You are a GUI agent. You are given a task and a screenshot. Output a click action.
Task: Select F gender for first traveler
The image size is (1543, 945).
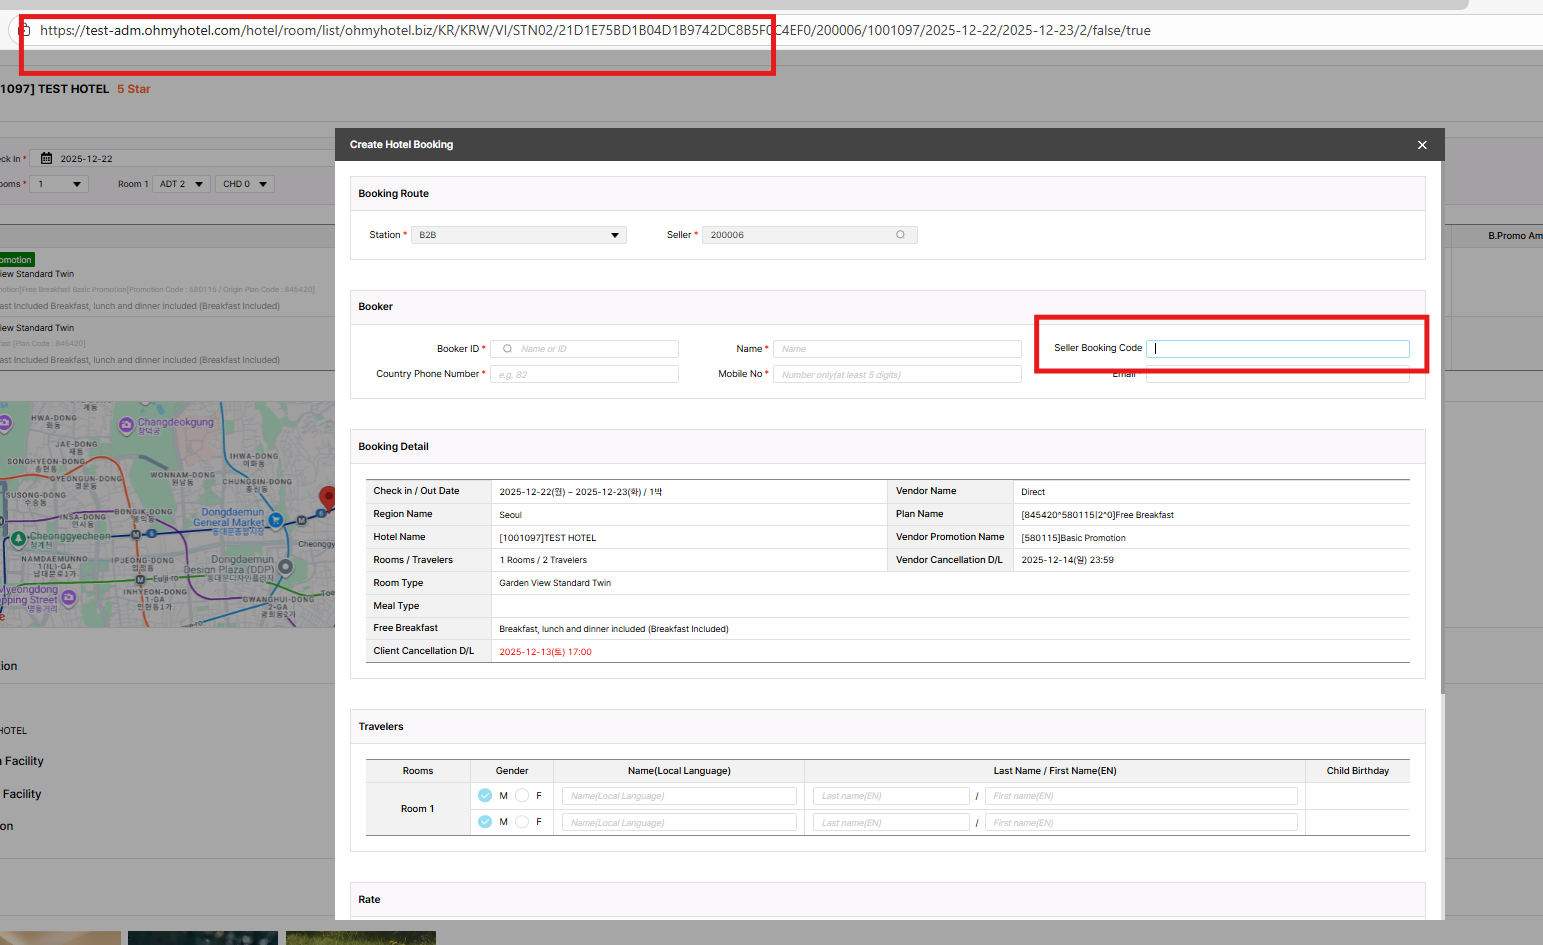[x=522, y=796]
